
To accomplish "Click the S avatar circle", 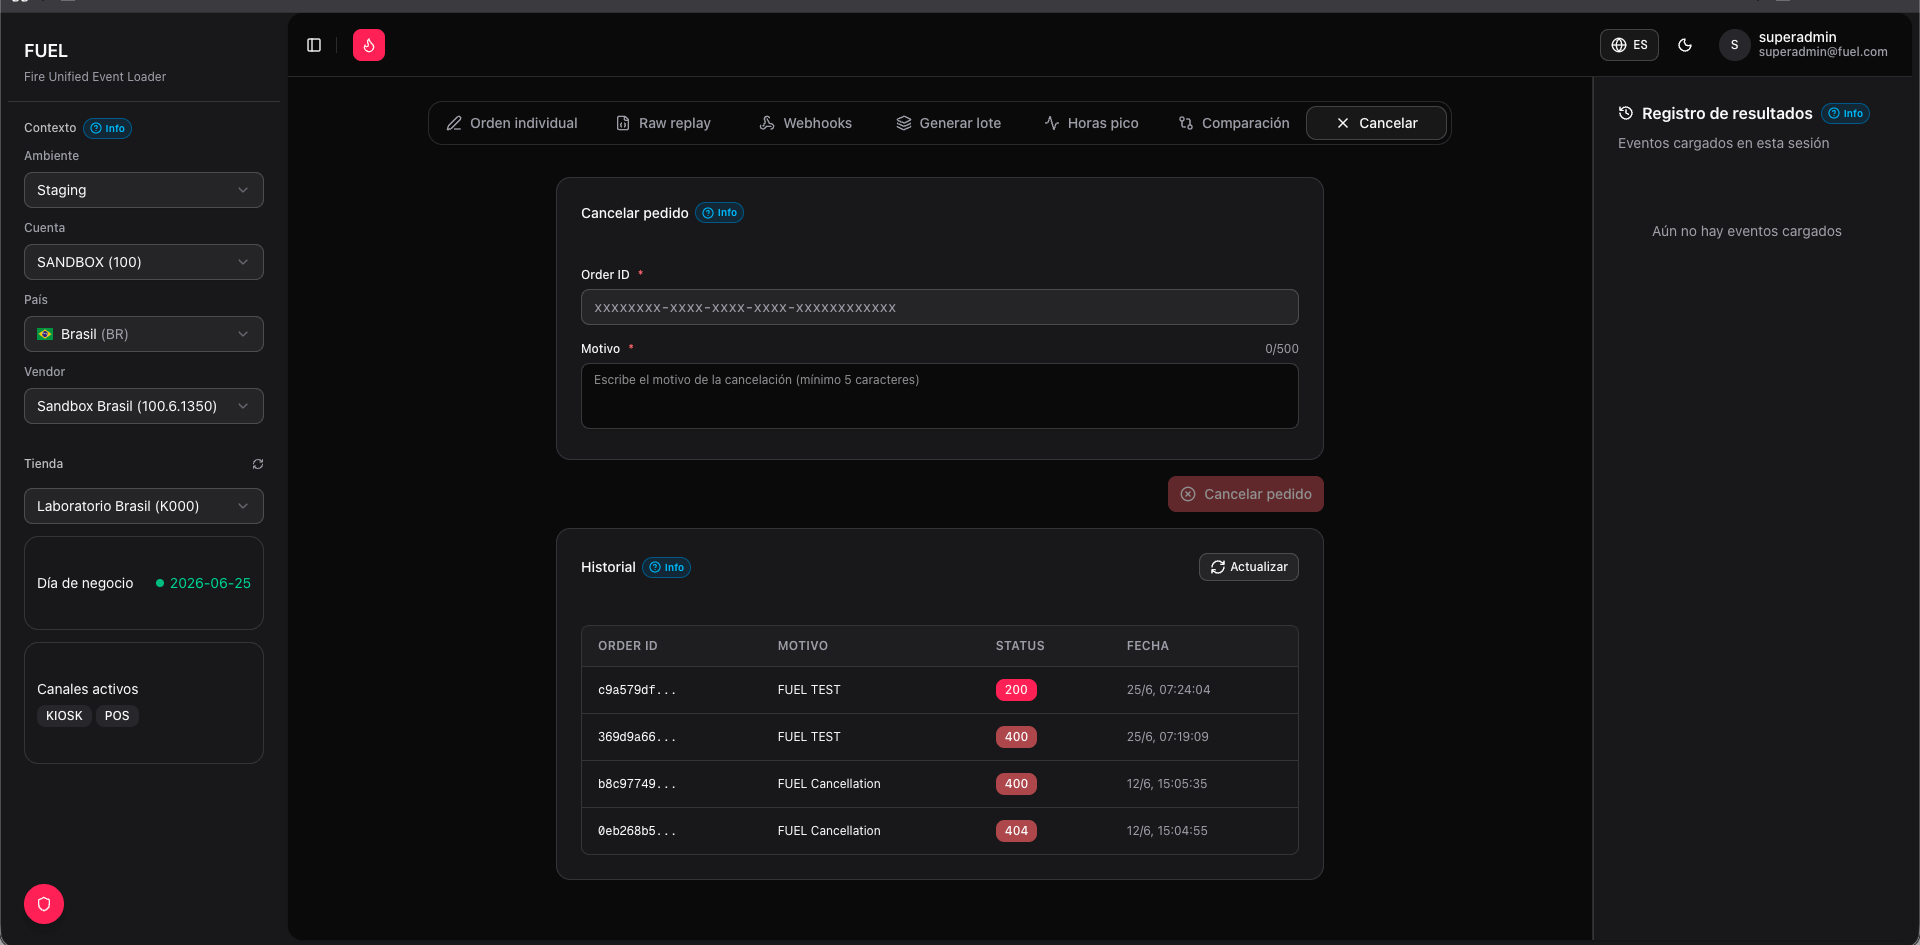I will (x=1734, y=45).
